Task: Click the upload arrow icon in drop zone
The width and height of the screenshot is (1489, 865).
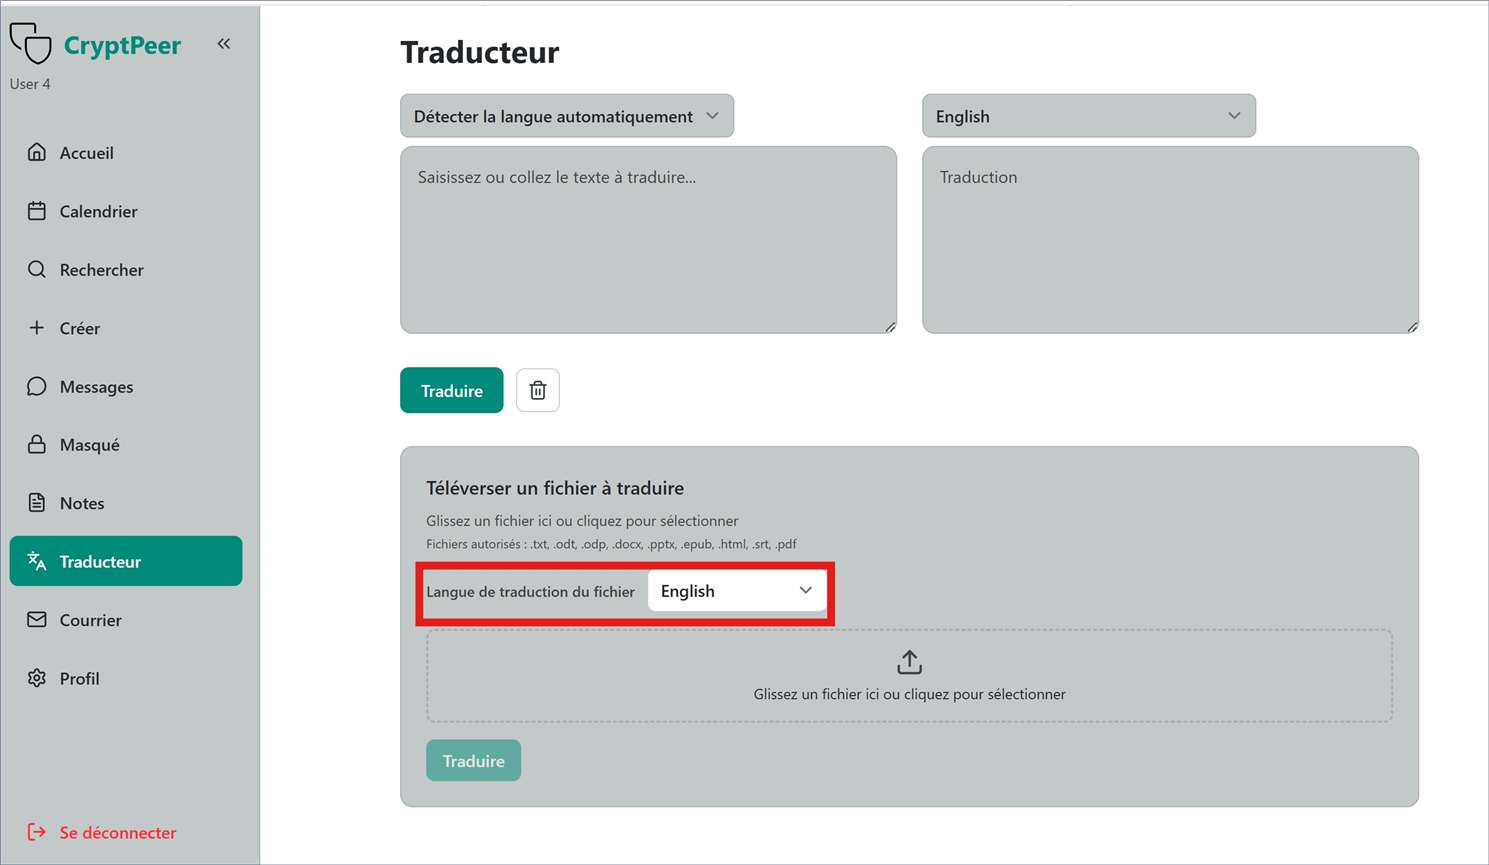Action: tap(909, 662)
